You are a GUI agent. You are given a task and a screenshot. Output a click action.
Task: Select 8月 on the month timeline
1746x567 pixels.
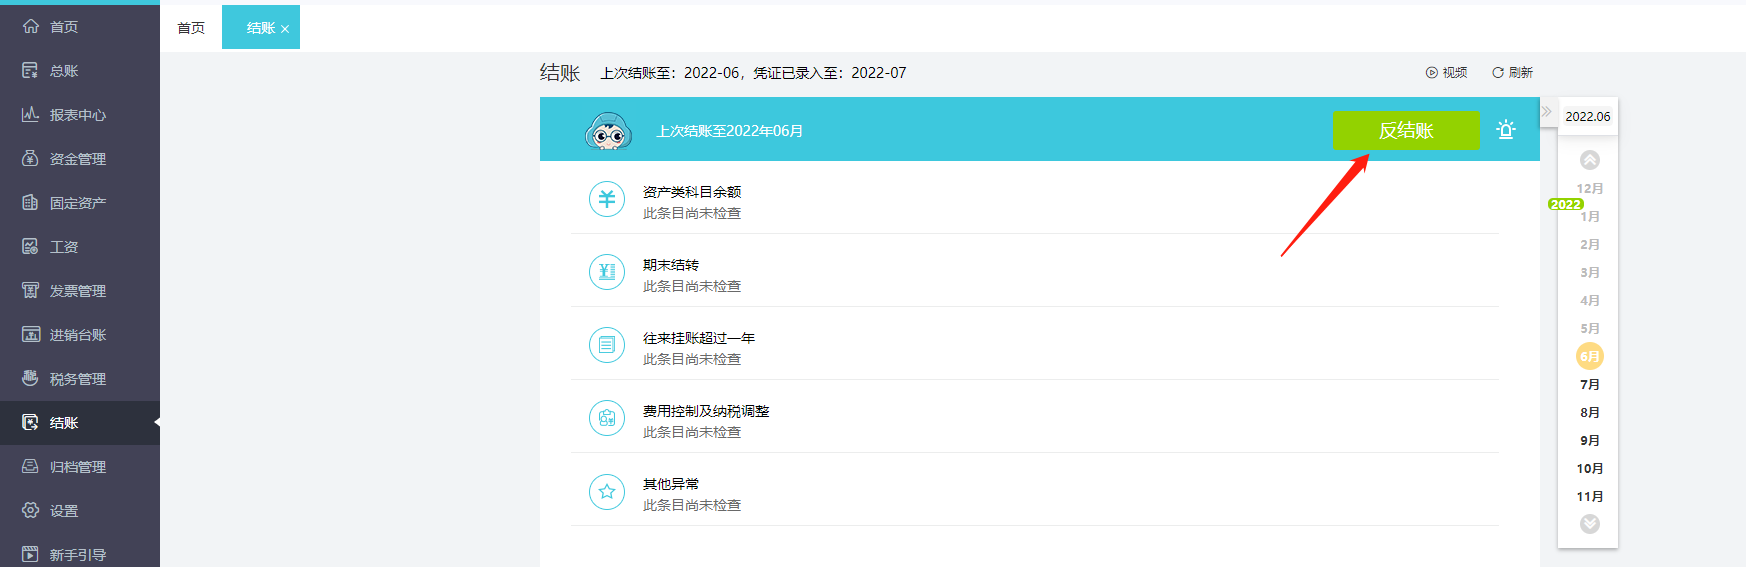coord(1590,413)
